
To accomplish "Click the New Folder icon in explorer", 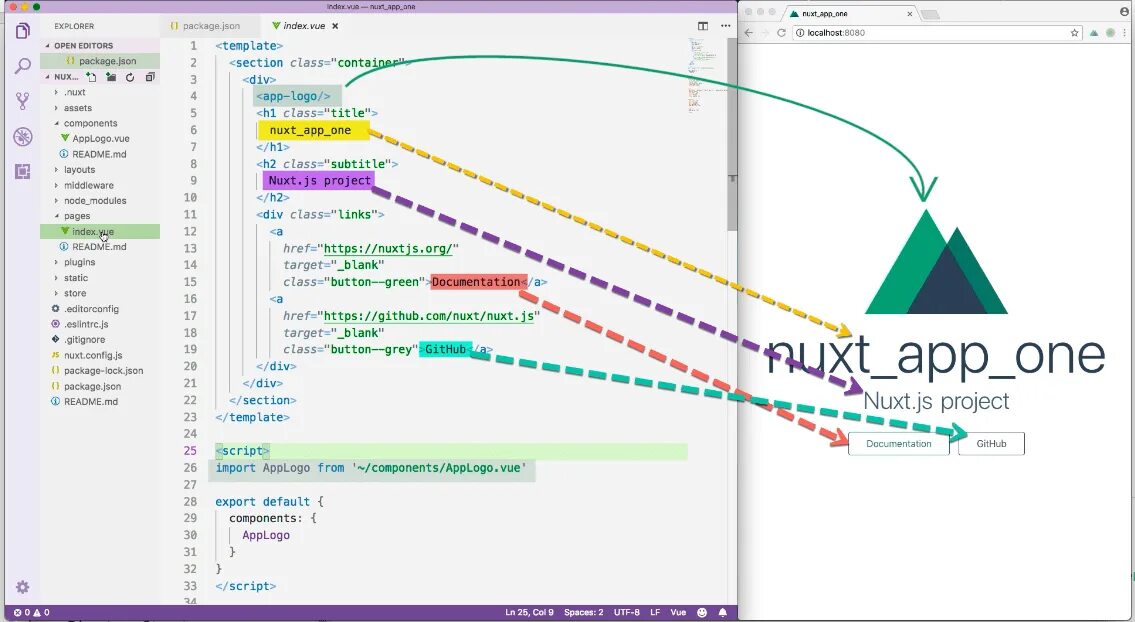I will coord(111,77).
